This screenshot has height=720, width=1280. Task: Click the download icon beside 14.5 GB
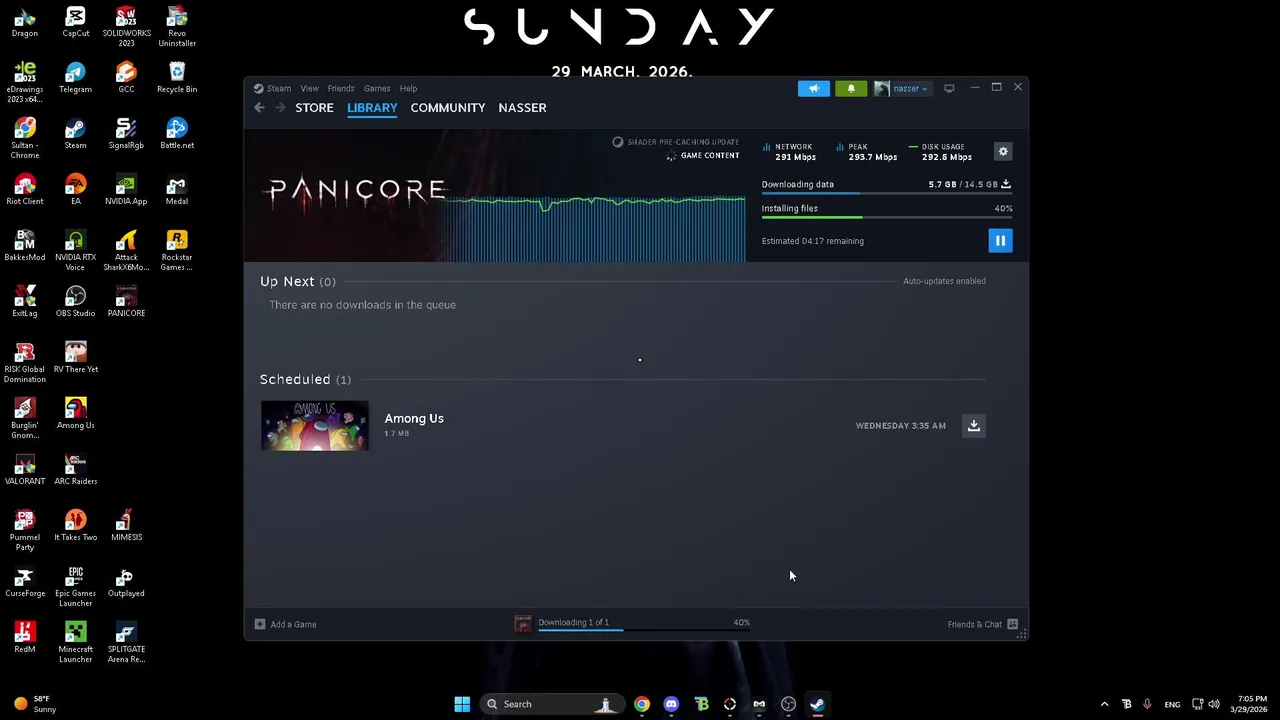[1006, 184]
